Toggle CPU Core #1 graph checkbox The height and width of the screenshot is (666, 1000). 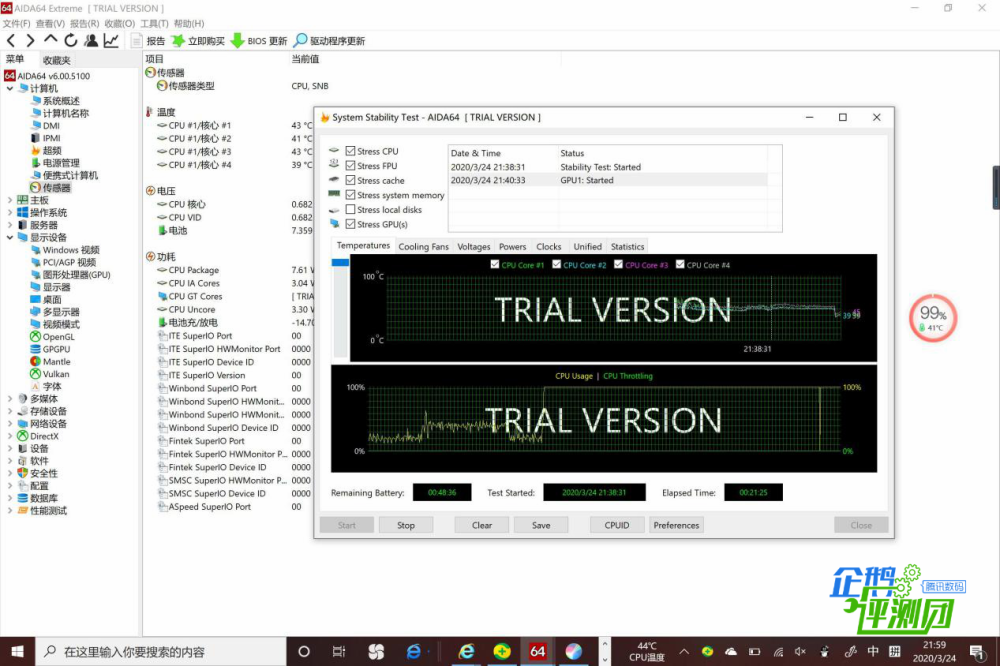pyautogui.click(x=495, y=264)
